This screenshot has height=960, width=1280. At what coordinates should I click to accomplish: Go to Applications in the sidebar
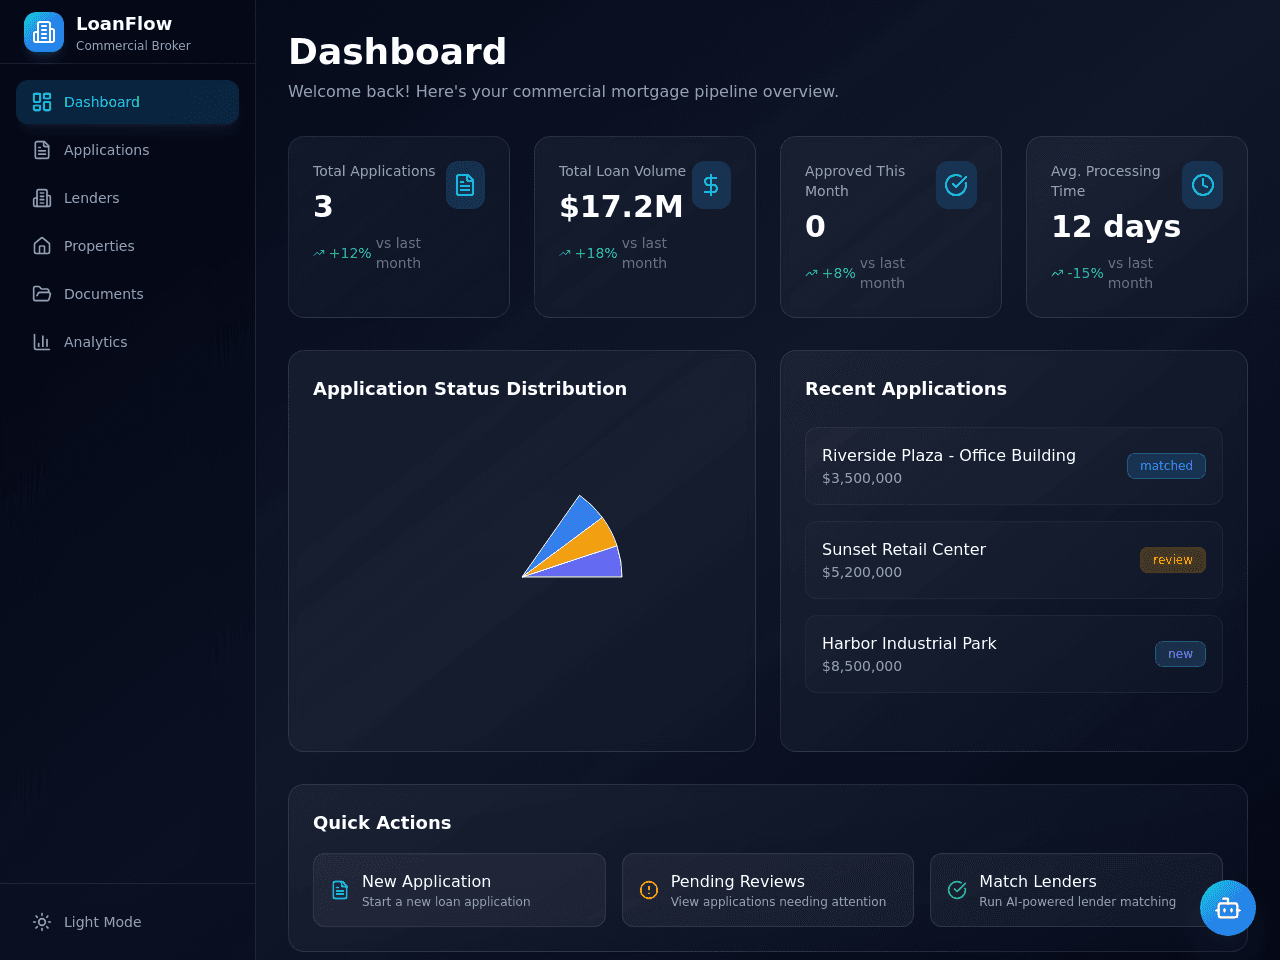tap(127, 150)
